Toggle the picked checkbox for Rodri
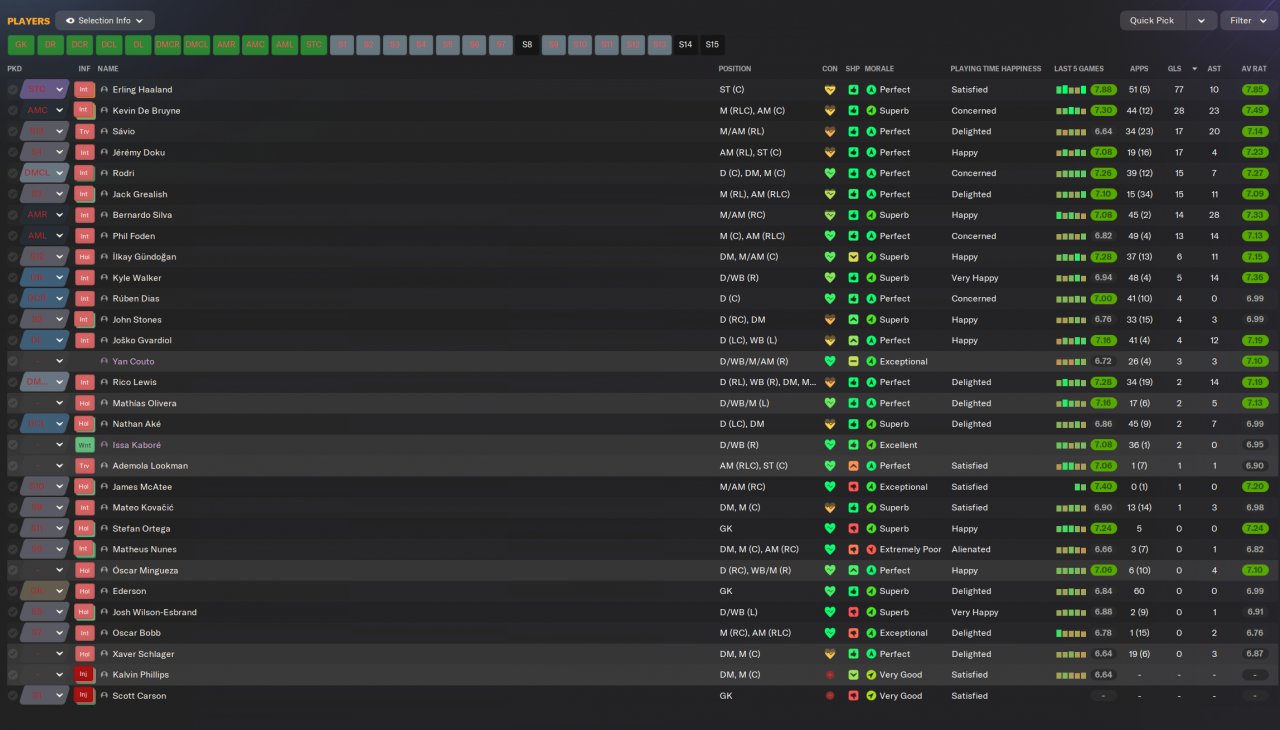This screenshot has height=730, width=1280. (13, 173)
